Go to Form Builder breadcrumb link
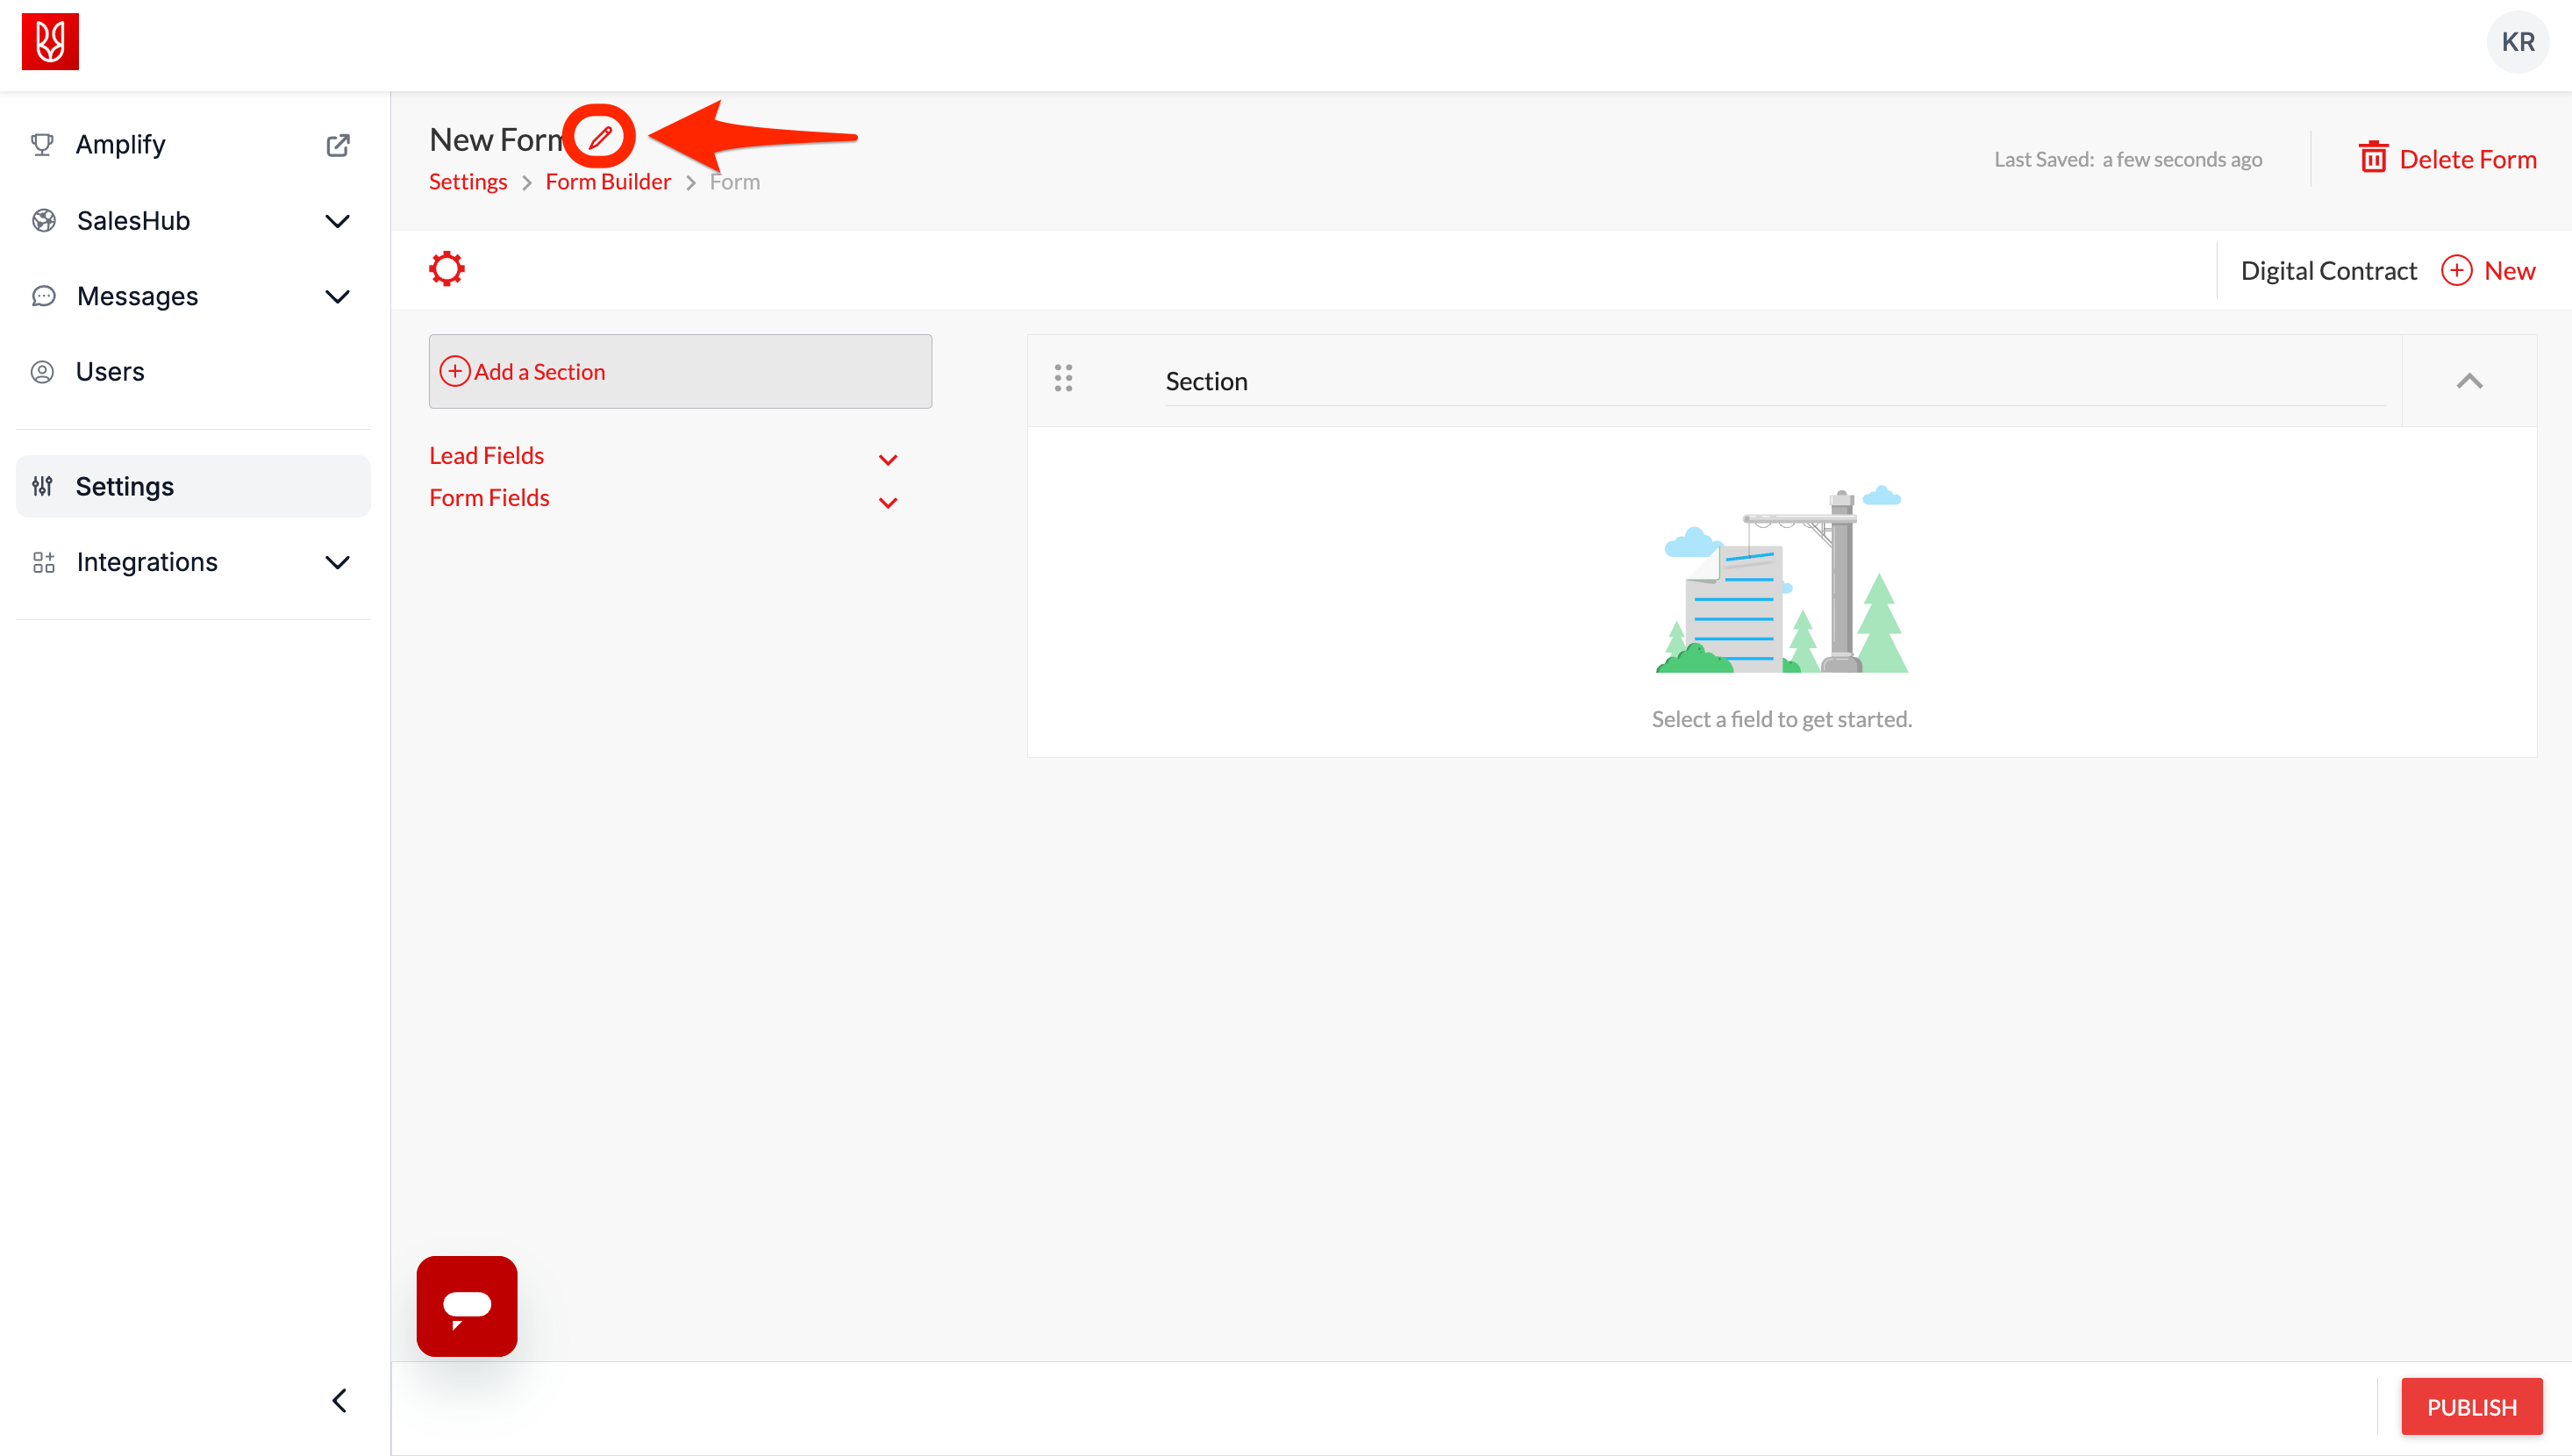2572x1456 pixels. click(608, 182)
